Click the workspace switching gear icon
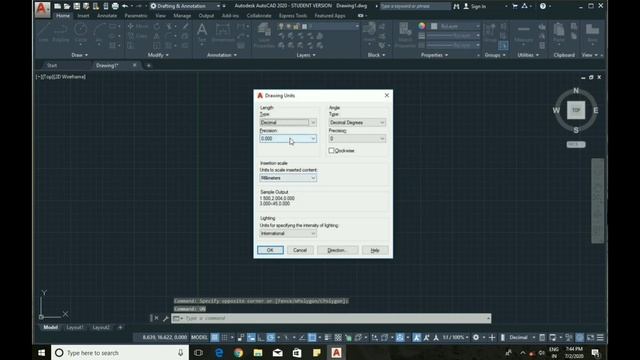 pyautogui.click(x=476, y=338)
